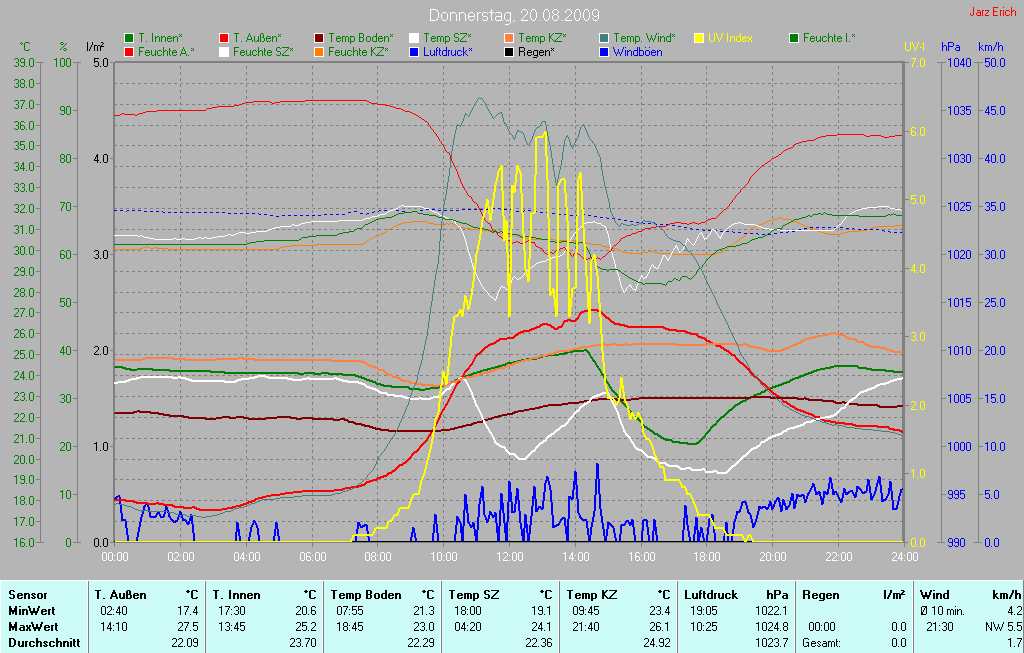Click the teal Temp. Wind legend square
Viewport: 1024px width, 653px height.
604,38
